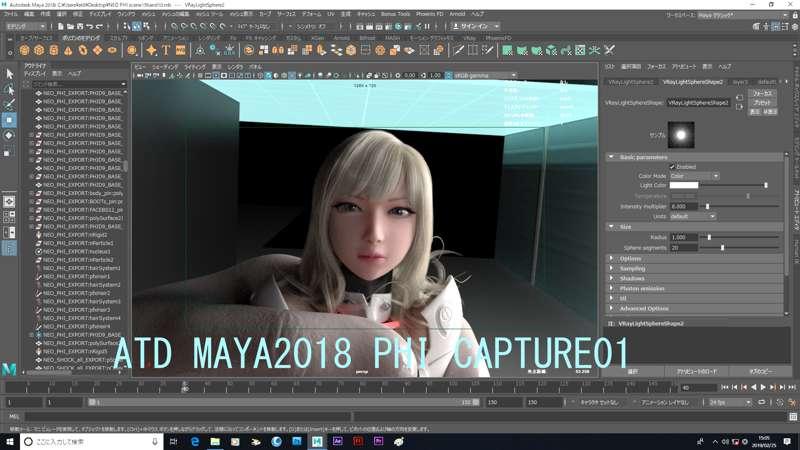The width and height of the screenshot is (800, 450).
Task: Open the Arnold menu
Action: coord(457,14)
